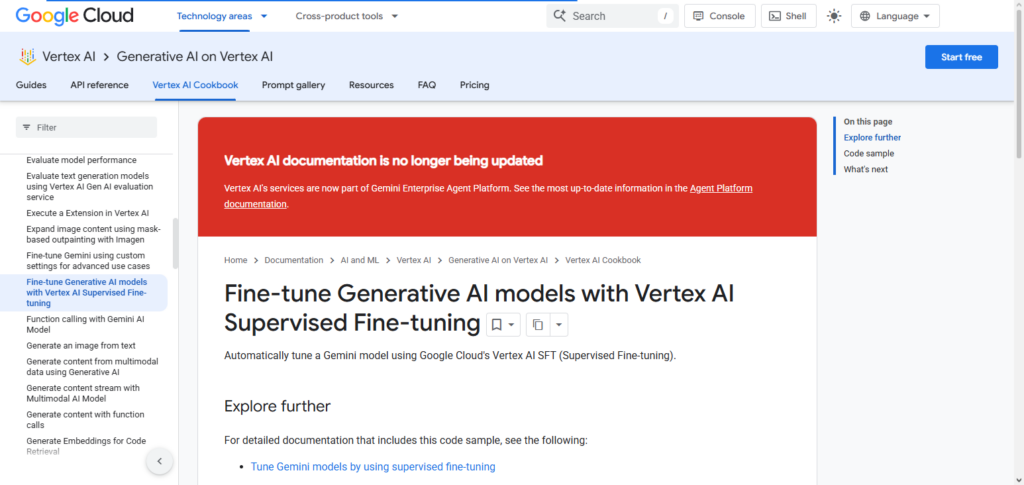
Task: Click the sidebar scrollbar thumb
Action: tap(174, 243)
